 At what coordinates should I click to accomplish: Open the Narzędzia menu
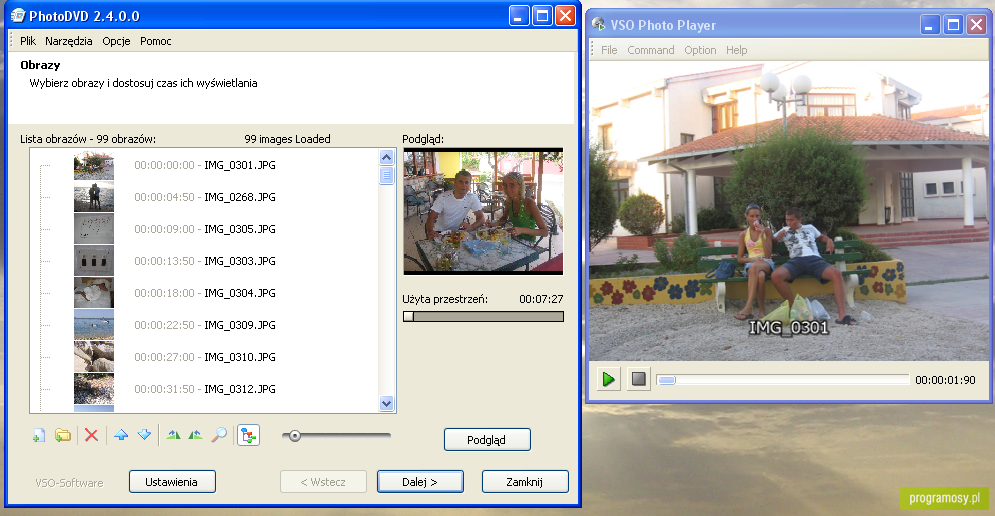click(x=69, y=41)
